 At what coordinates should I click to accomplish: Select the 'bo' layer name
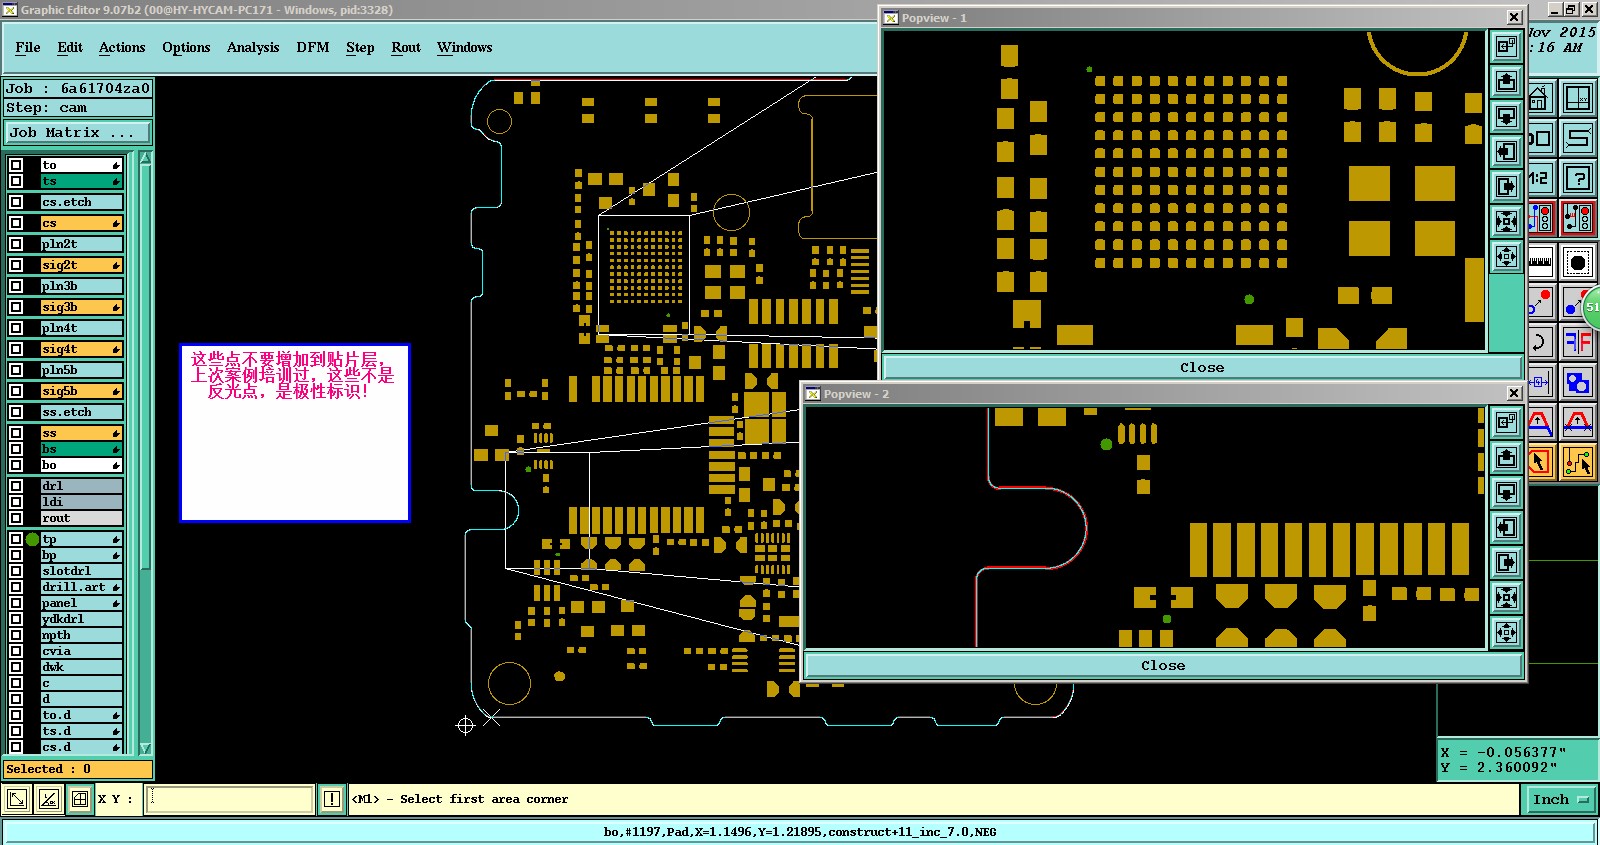coord(81,465)
